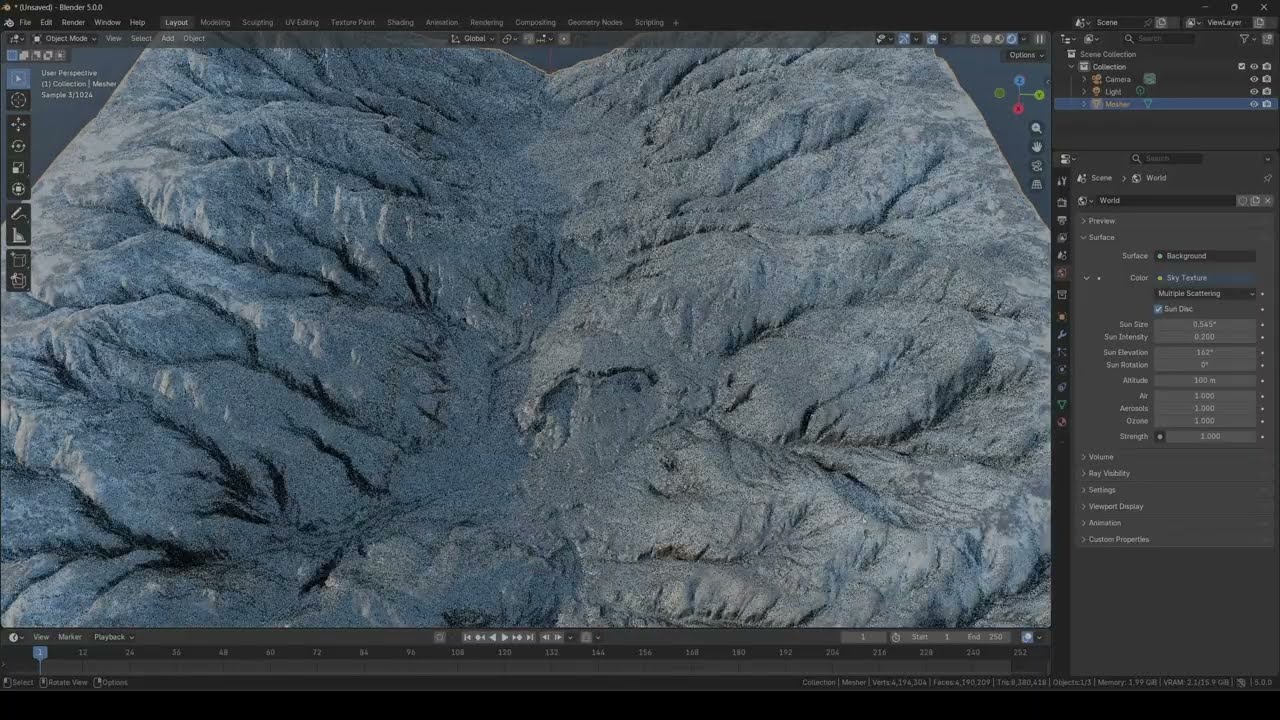Select the Annotate tool
Screen dimensions: 1280x720
[18, 214]
